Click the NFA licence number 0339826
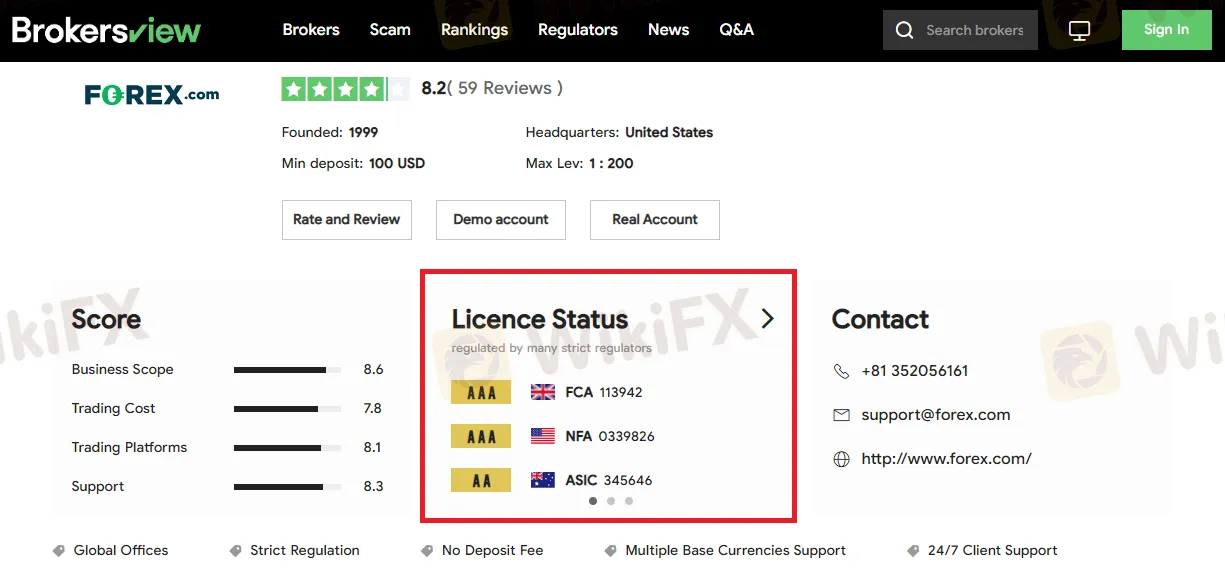 627,436
